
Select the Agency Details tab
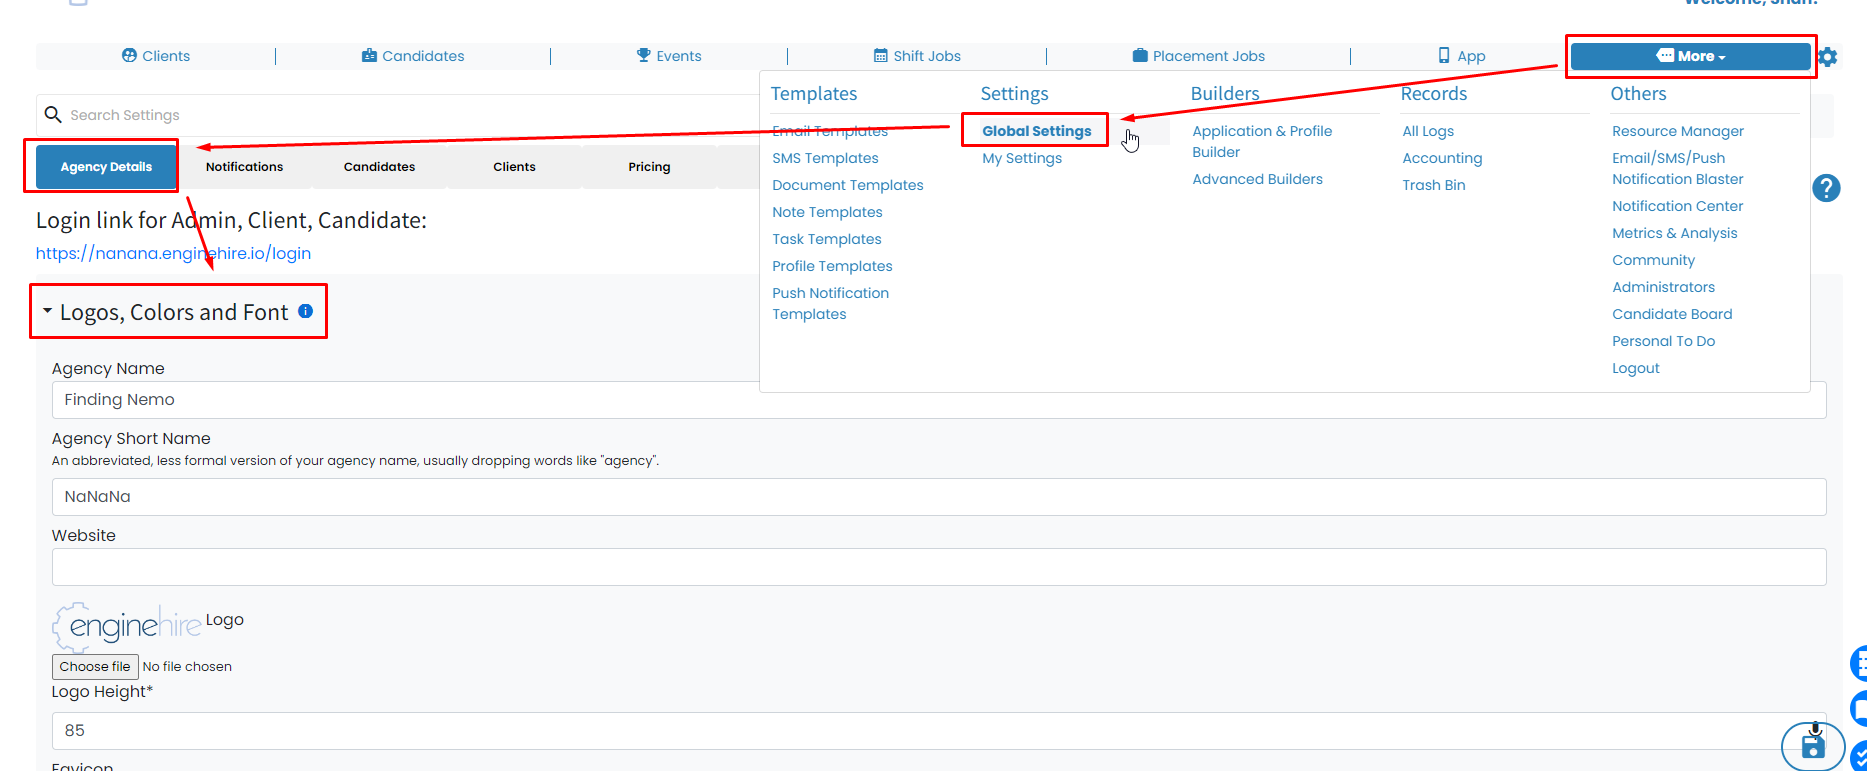tap(106, 167)
